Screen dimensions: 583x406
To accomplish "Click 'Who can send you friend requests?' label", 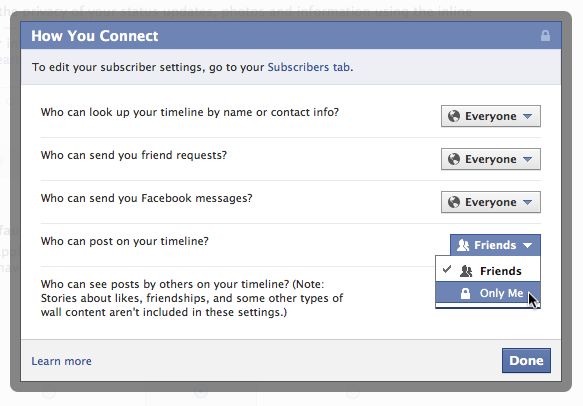I will pos(134,155).
